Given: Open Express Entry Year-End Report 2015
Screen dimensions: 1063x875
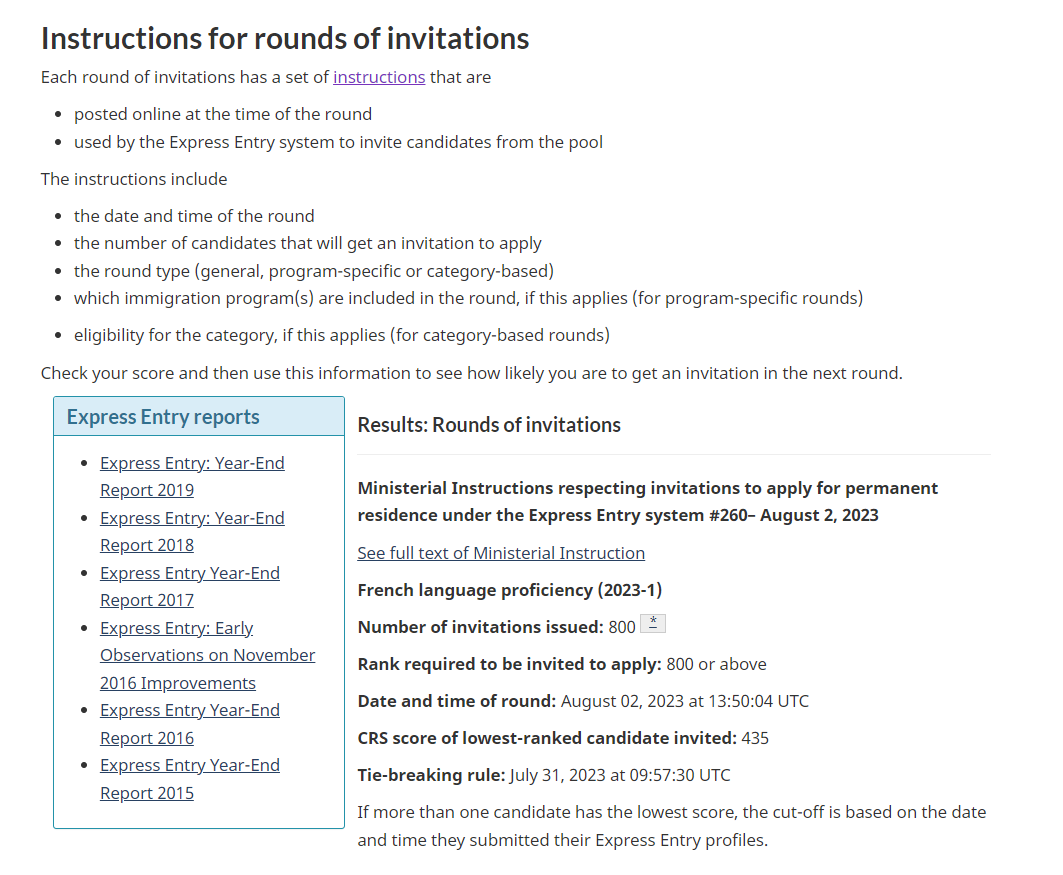Looking at the screenshot, I should [189, 779].
